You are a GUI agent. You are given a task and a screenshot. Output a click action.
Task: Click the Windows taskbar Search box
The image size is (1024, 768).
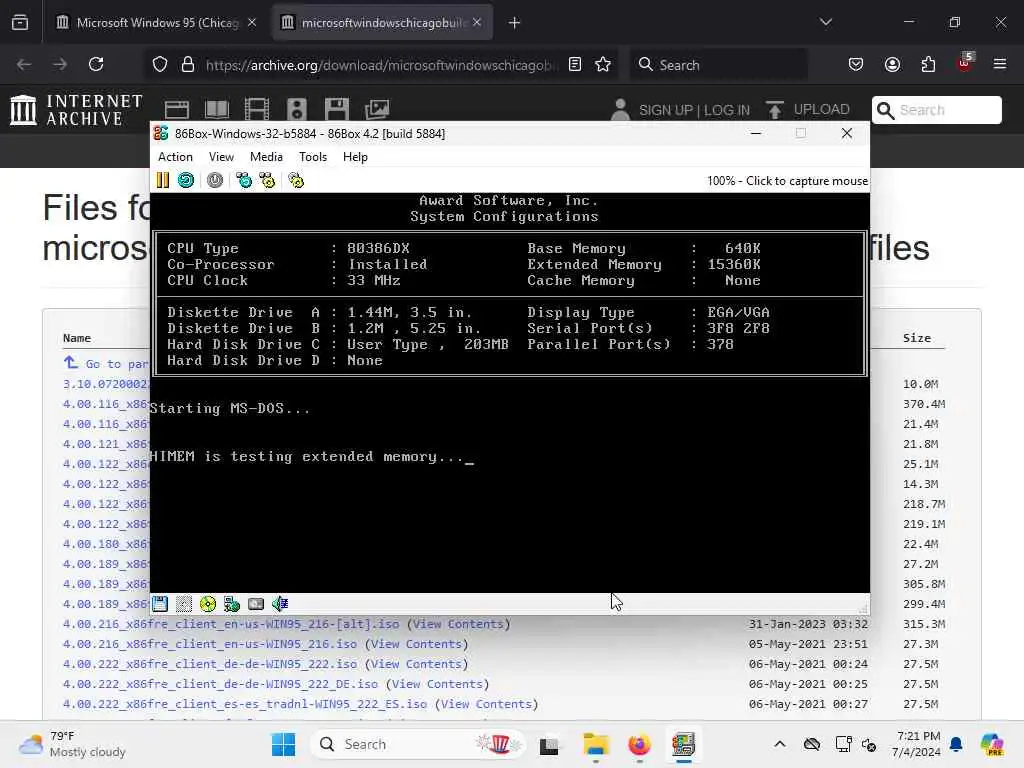point(418,744)
